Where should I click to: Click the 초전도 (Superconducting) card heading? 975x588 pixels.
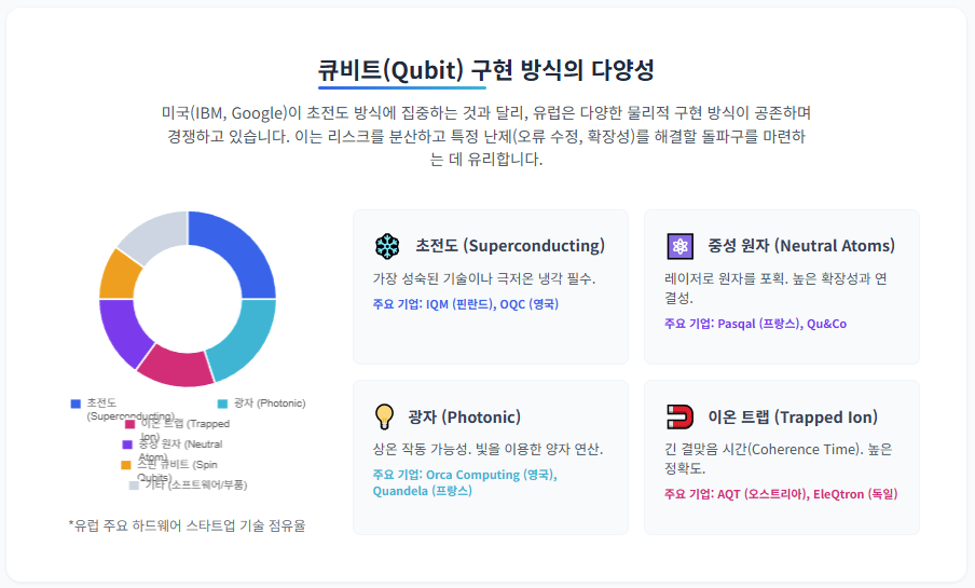point(510,246)
